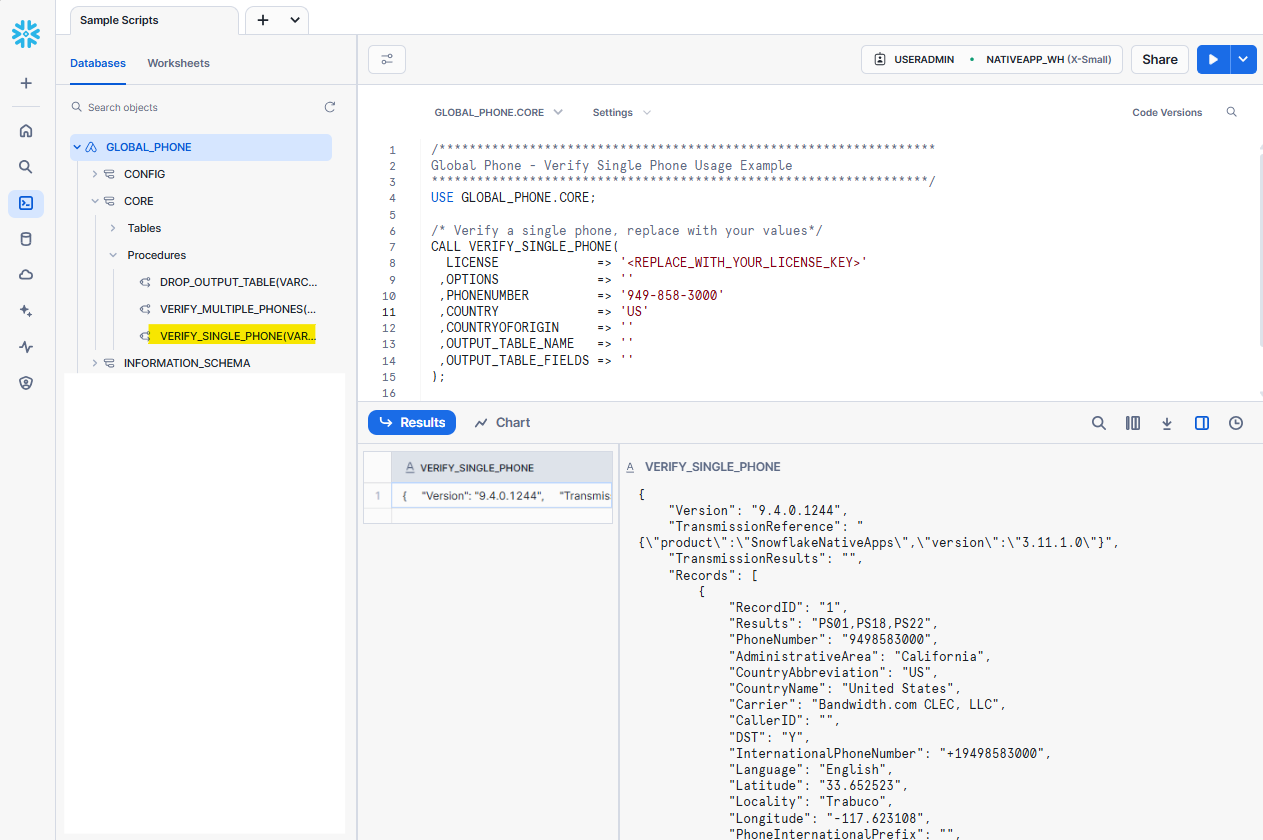Open the USERADMIN role and warehouse selector
The image size is (1263, 840).
pos(992,59)
